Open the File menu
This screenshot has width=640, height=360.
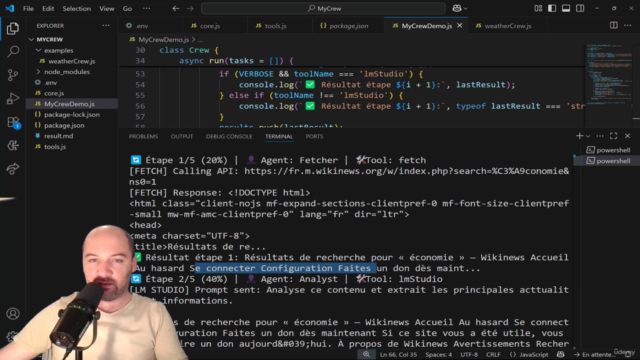(x=28, y=8)
